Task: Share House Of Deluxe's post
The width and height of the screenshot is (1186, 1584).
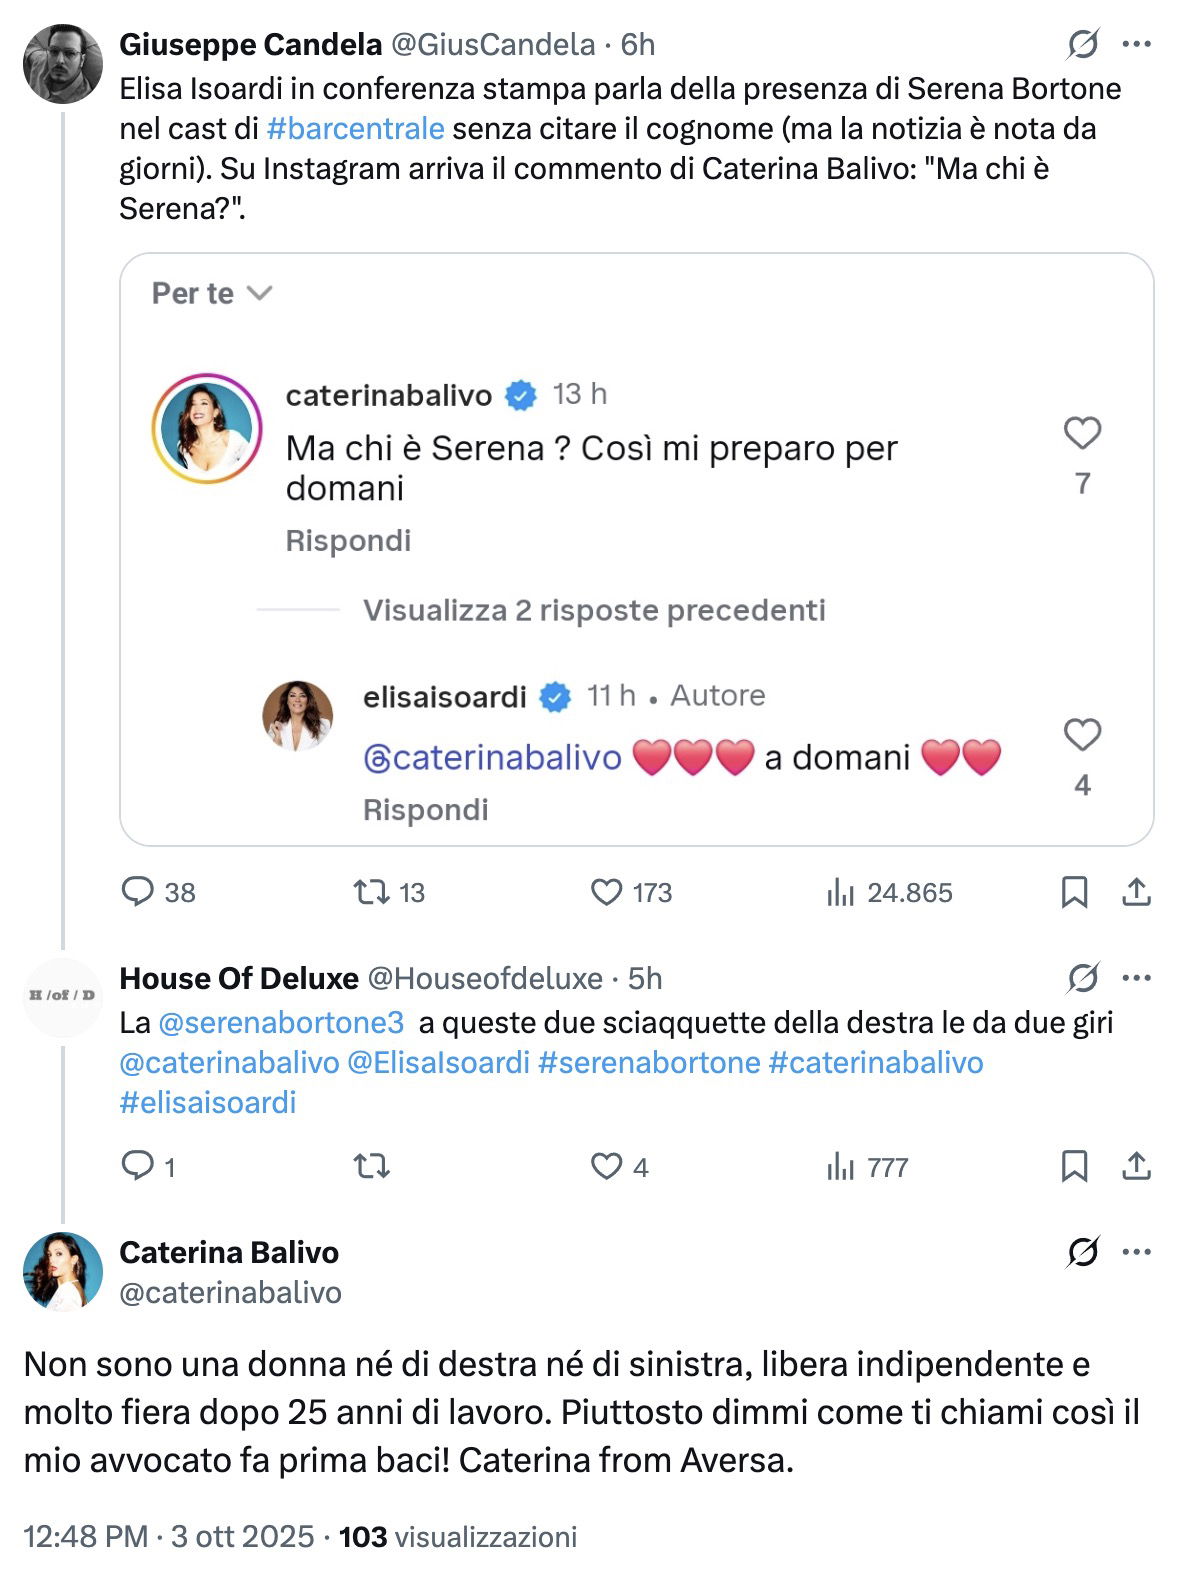Action: point(1136,1166)
